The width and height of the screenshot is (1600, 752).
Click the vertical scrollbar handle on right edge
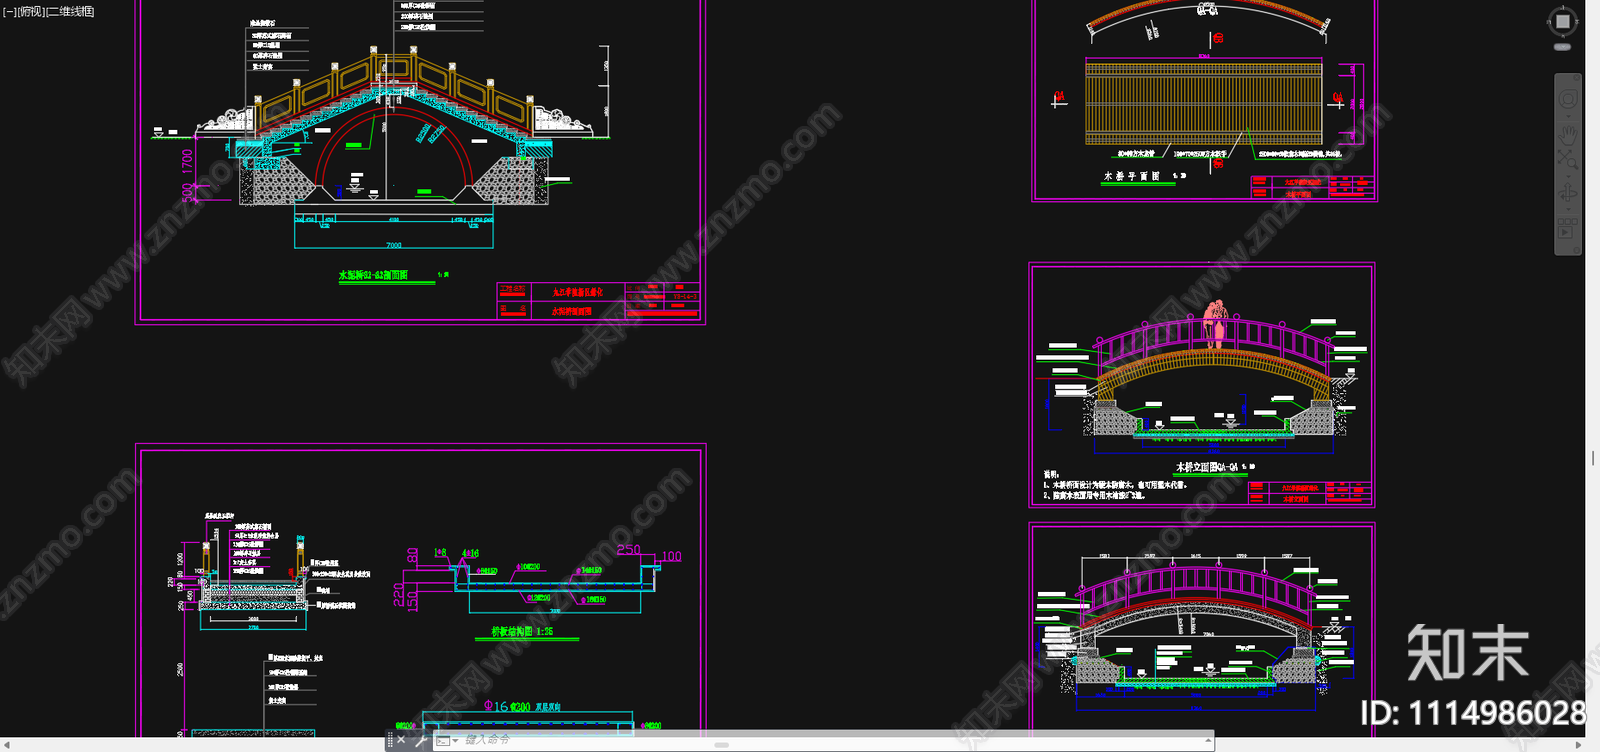(x=1593, y=458)
